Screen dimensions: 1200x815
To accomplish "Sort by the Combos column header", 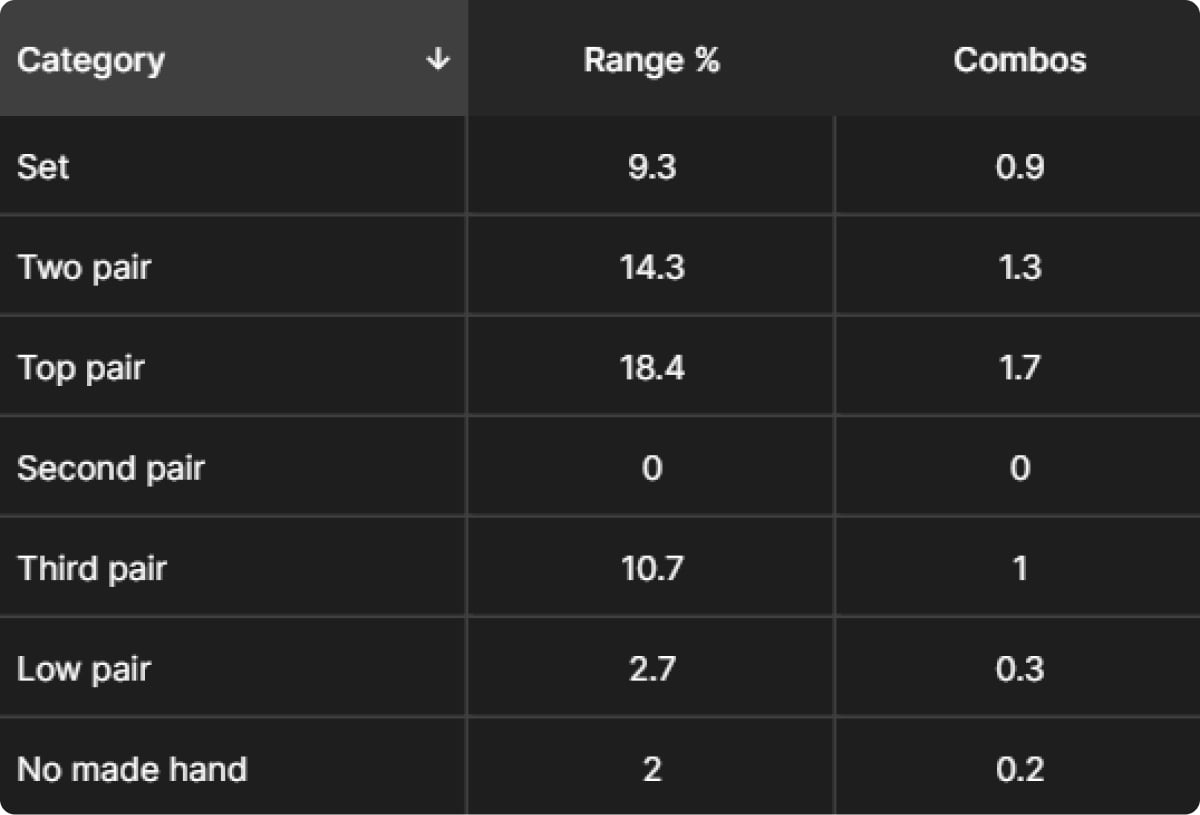I will [1018, 58].
